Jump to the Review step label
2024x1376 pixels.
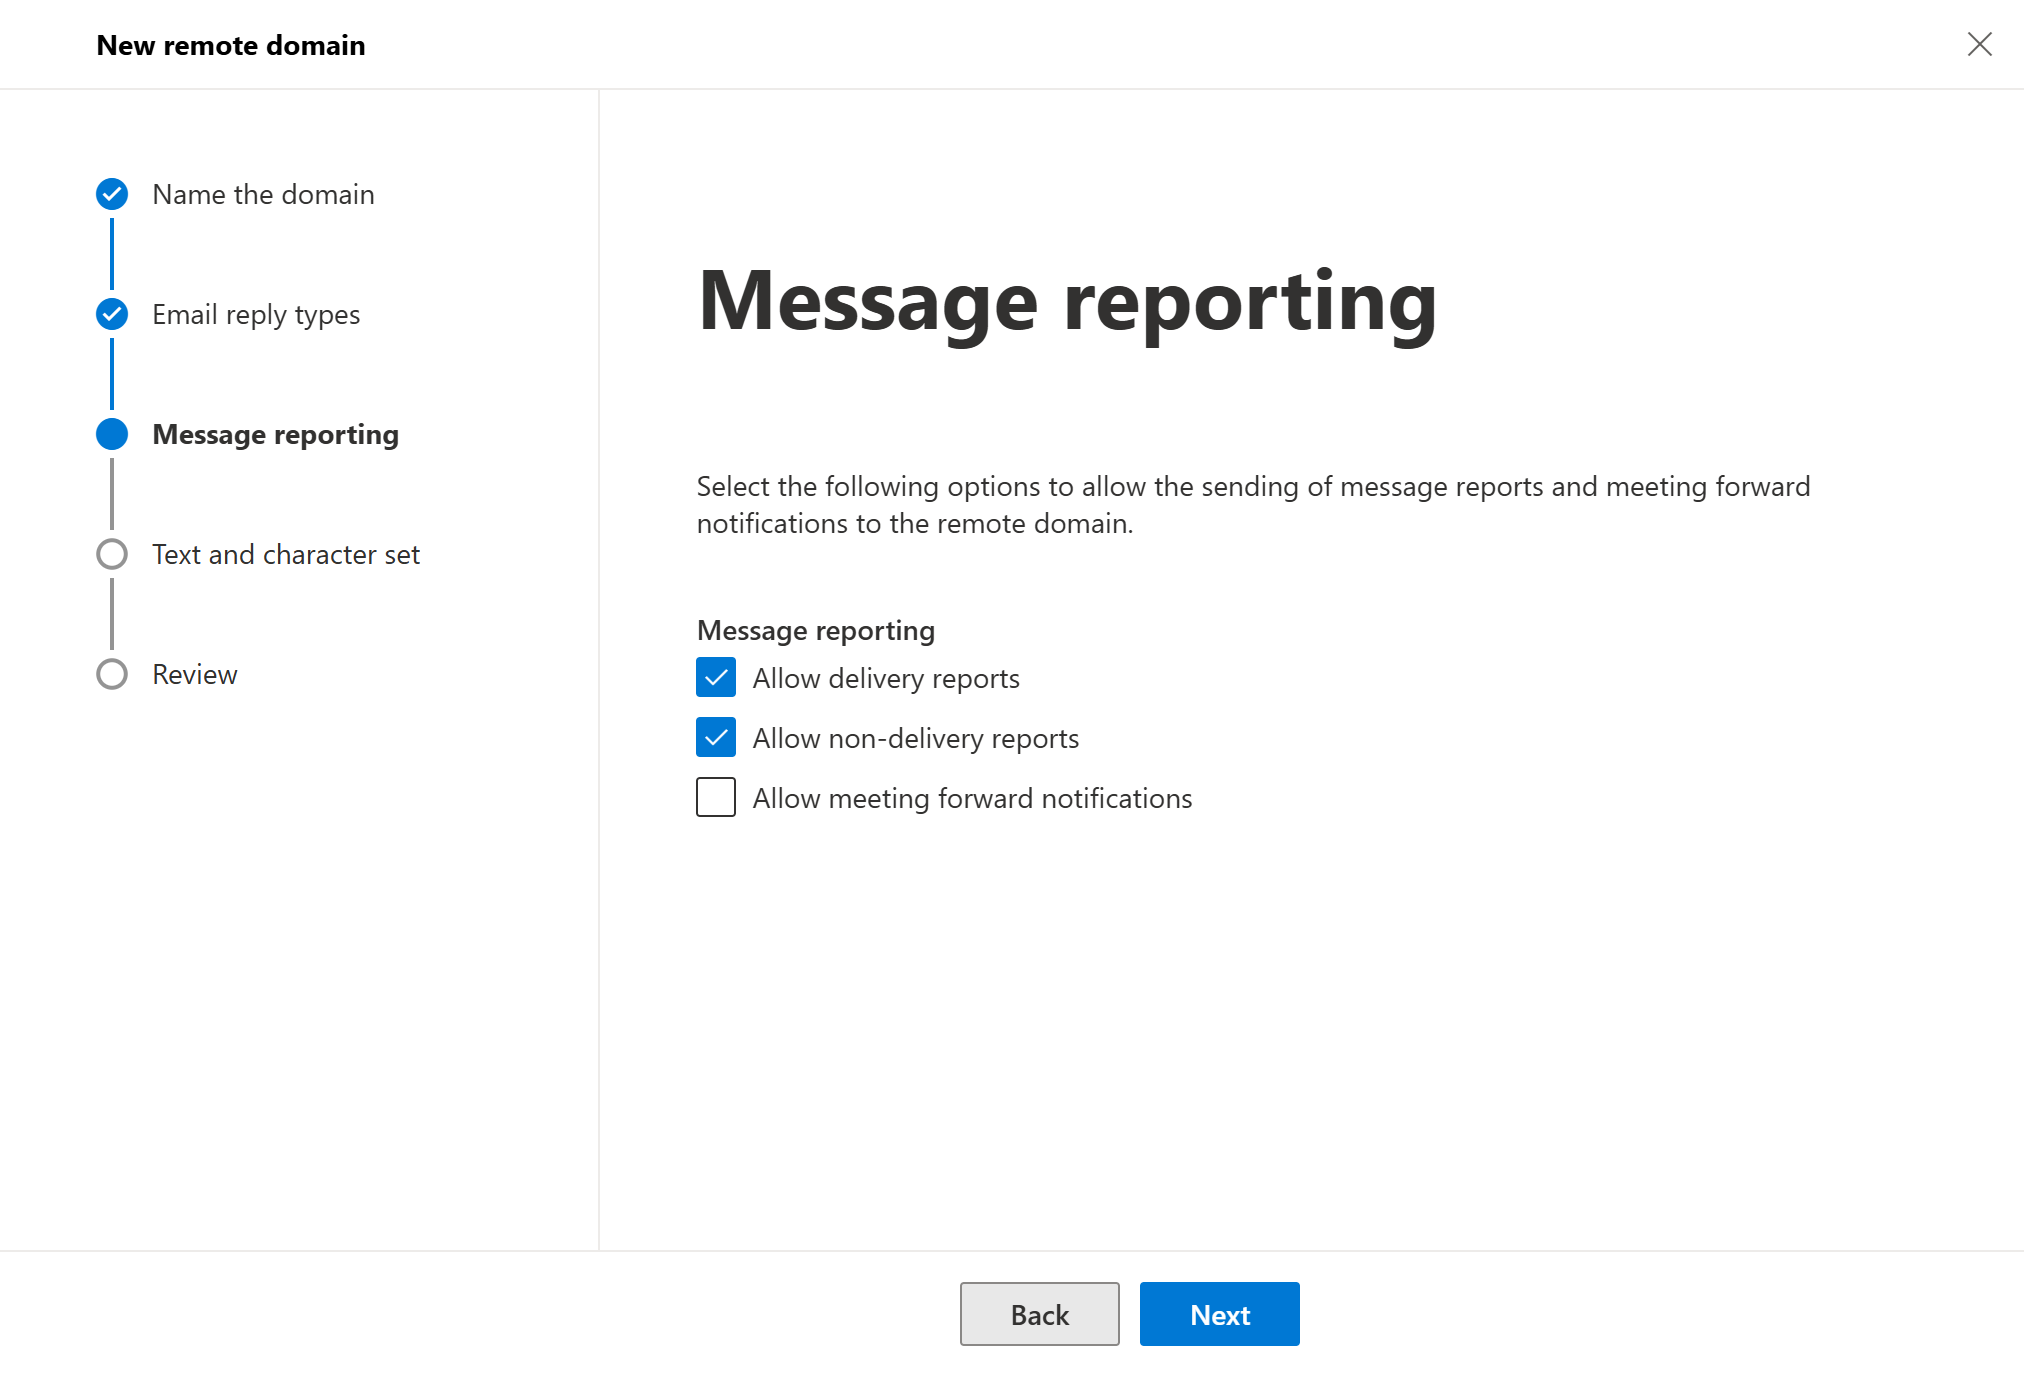195,674
